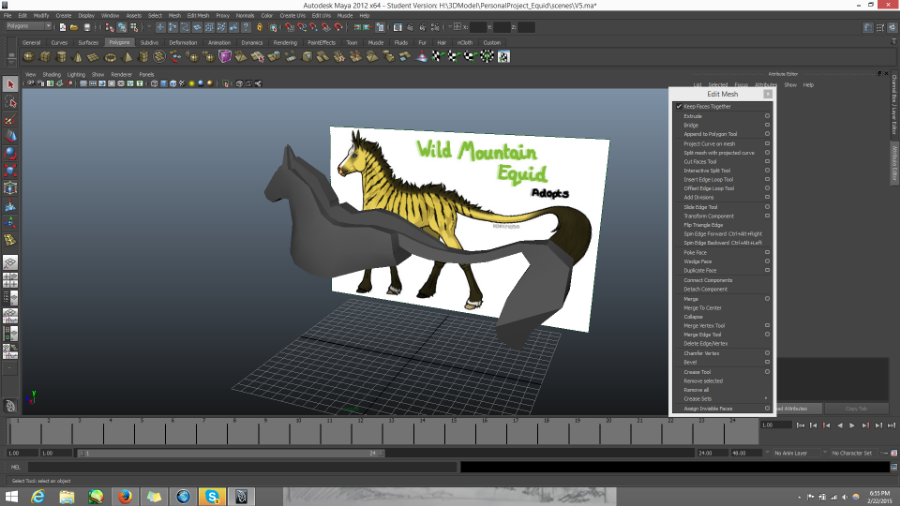Pick the Soft Modification tool
The width and height of the screenshot is (900, 506).
coord(10,205)
